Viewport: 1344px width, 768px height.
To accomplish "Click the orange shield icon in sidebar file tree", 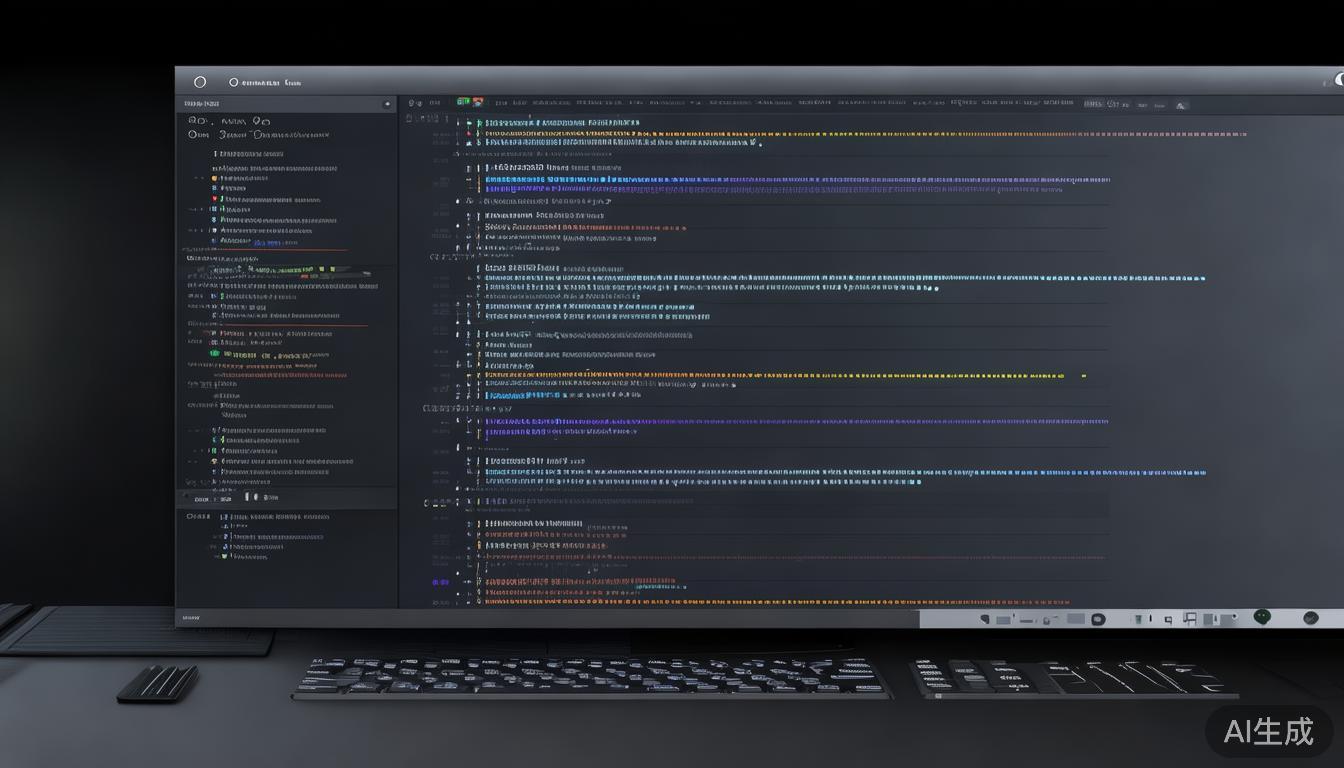I will pyautogui.click(x=214, y=179).
